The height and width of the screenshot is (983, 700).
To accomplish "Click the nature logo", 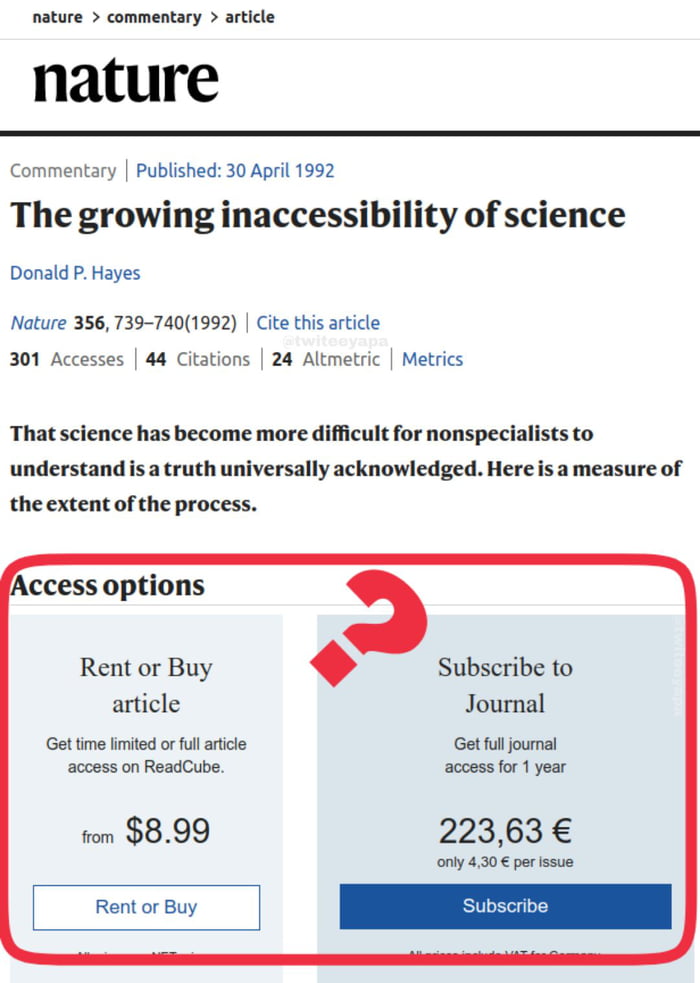I will coord(125,82).
